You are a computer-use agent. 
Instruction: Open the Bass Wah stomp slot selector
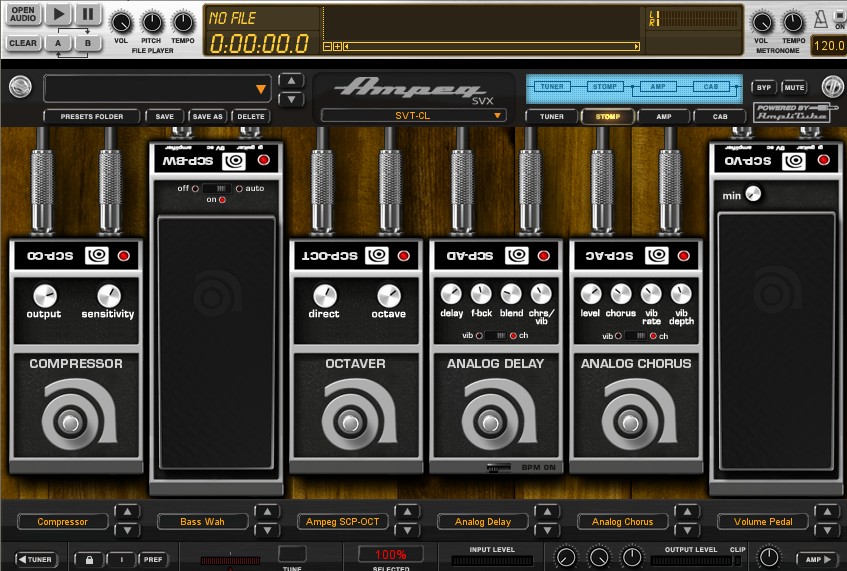click(202, 522)
